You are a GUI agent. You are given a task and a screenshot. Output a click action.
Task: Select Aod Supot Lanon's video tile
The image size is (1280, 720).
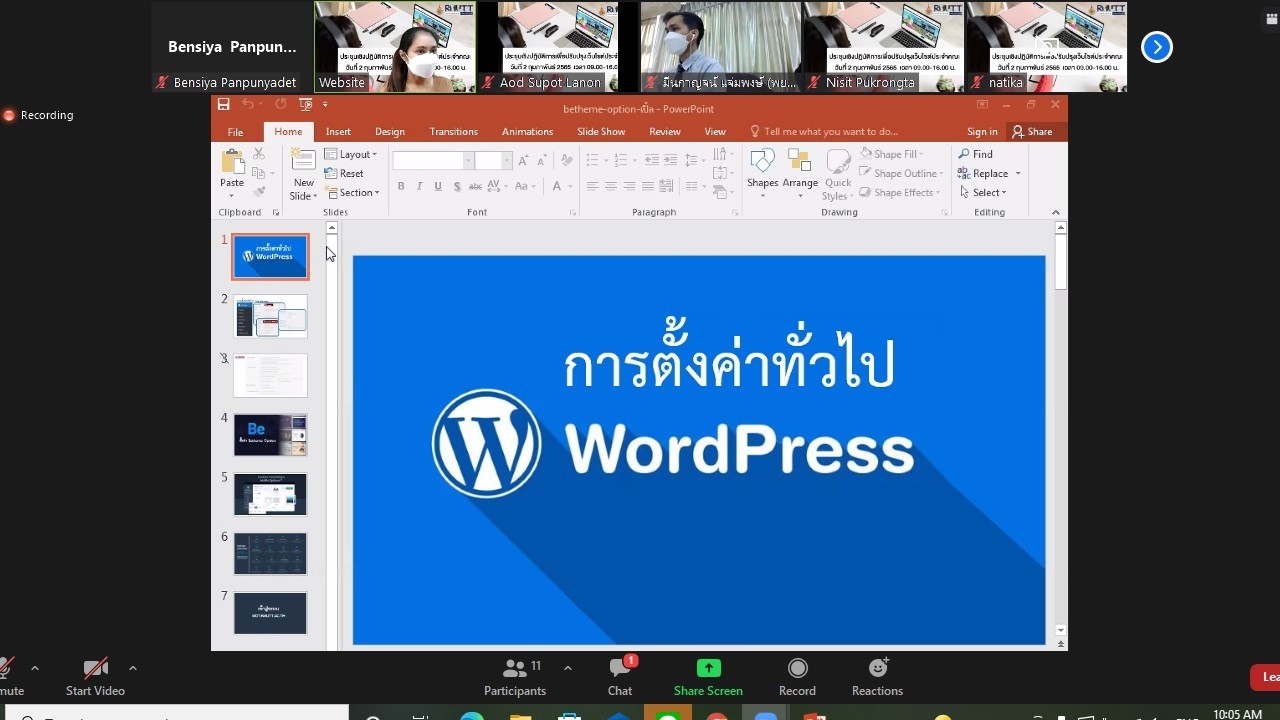pos(558,47)
